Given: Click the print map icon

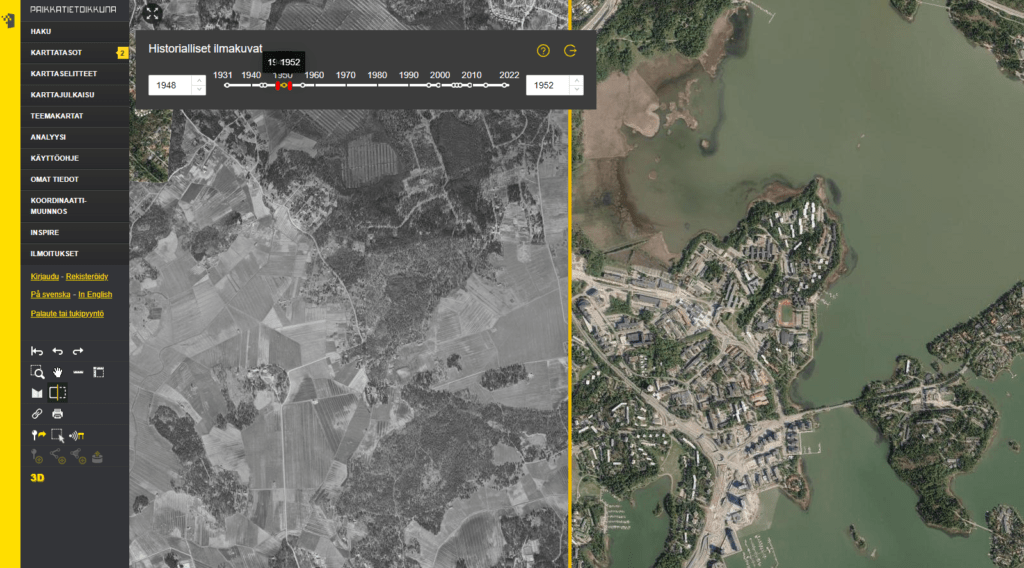Looking at the screenshot, I should click(58, 413).
